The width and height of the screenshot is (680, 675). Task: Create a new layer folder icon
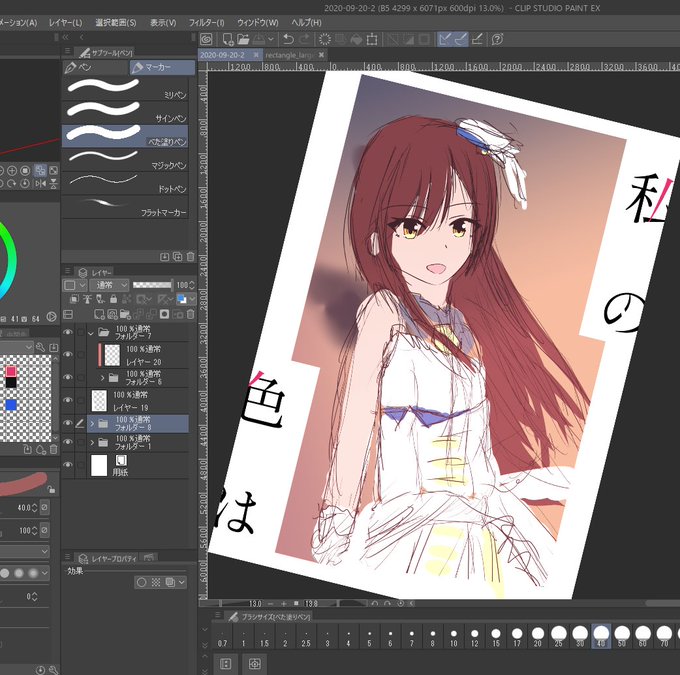click(125, 314)
